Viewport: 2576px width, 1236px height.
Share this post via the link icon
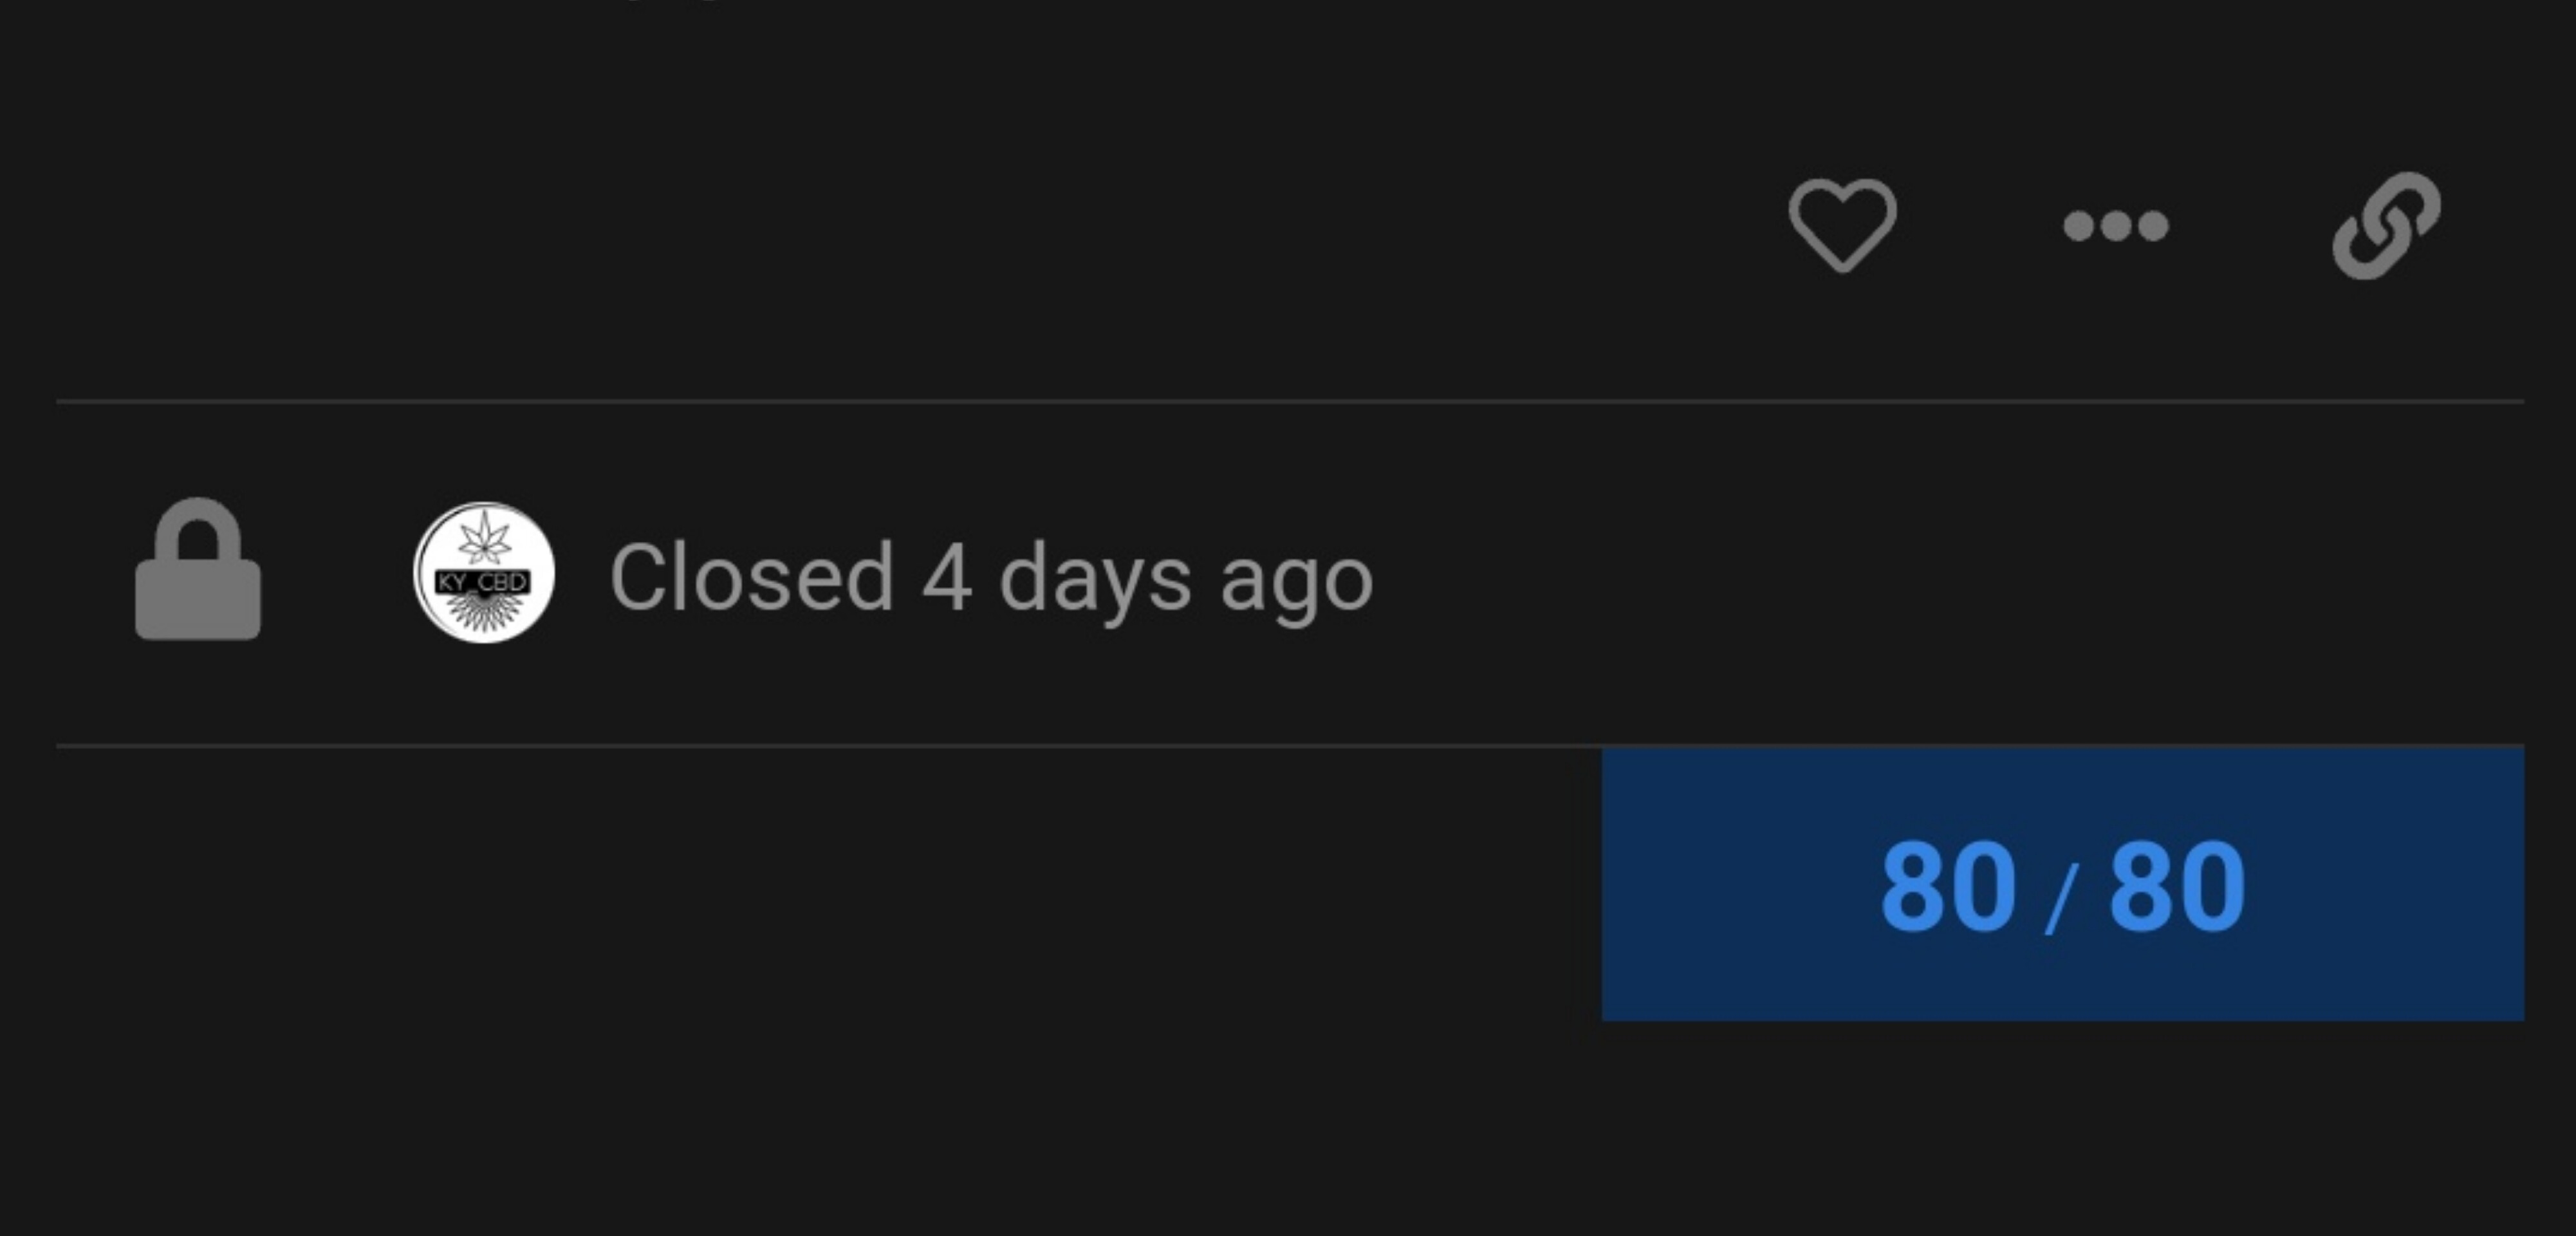tap(2386, 225)
